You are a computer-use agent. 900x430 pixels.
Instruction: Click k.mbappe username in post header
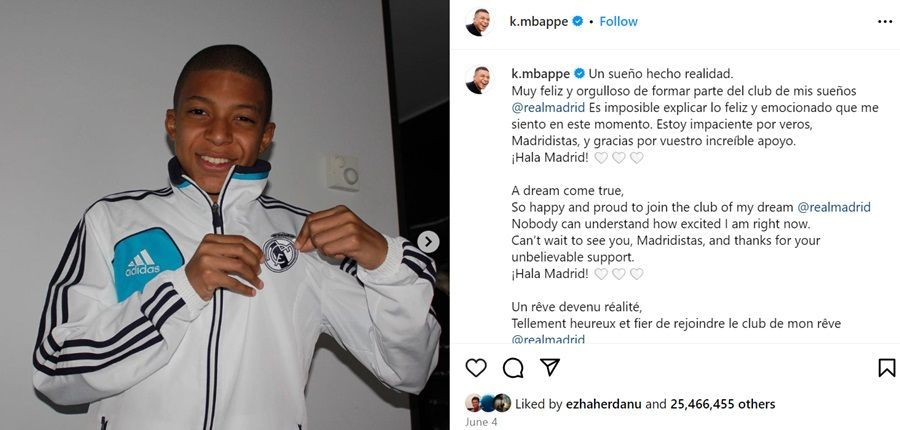pyautogui.click(x=539, y=22)
